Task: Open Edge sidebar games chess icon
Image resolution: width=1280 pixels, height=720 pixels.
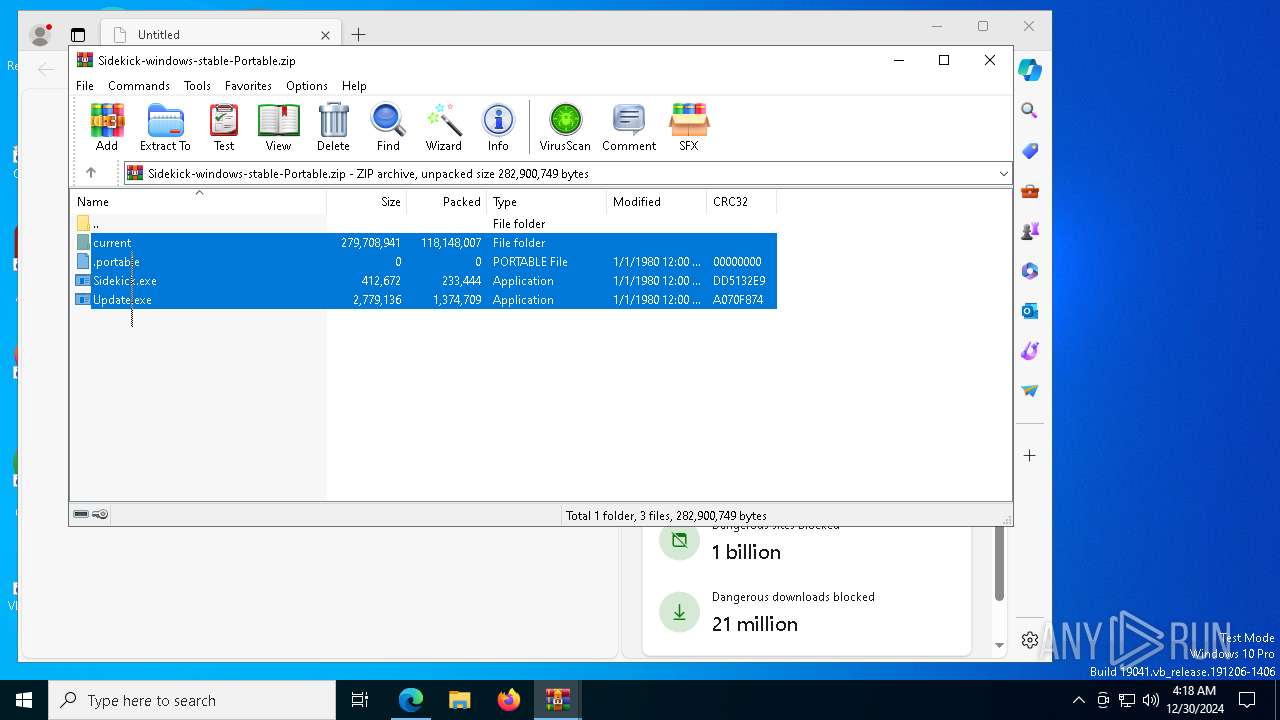Action: [1029, 231]
